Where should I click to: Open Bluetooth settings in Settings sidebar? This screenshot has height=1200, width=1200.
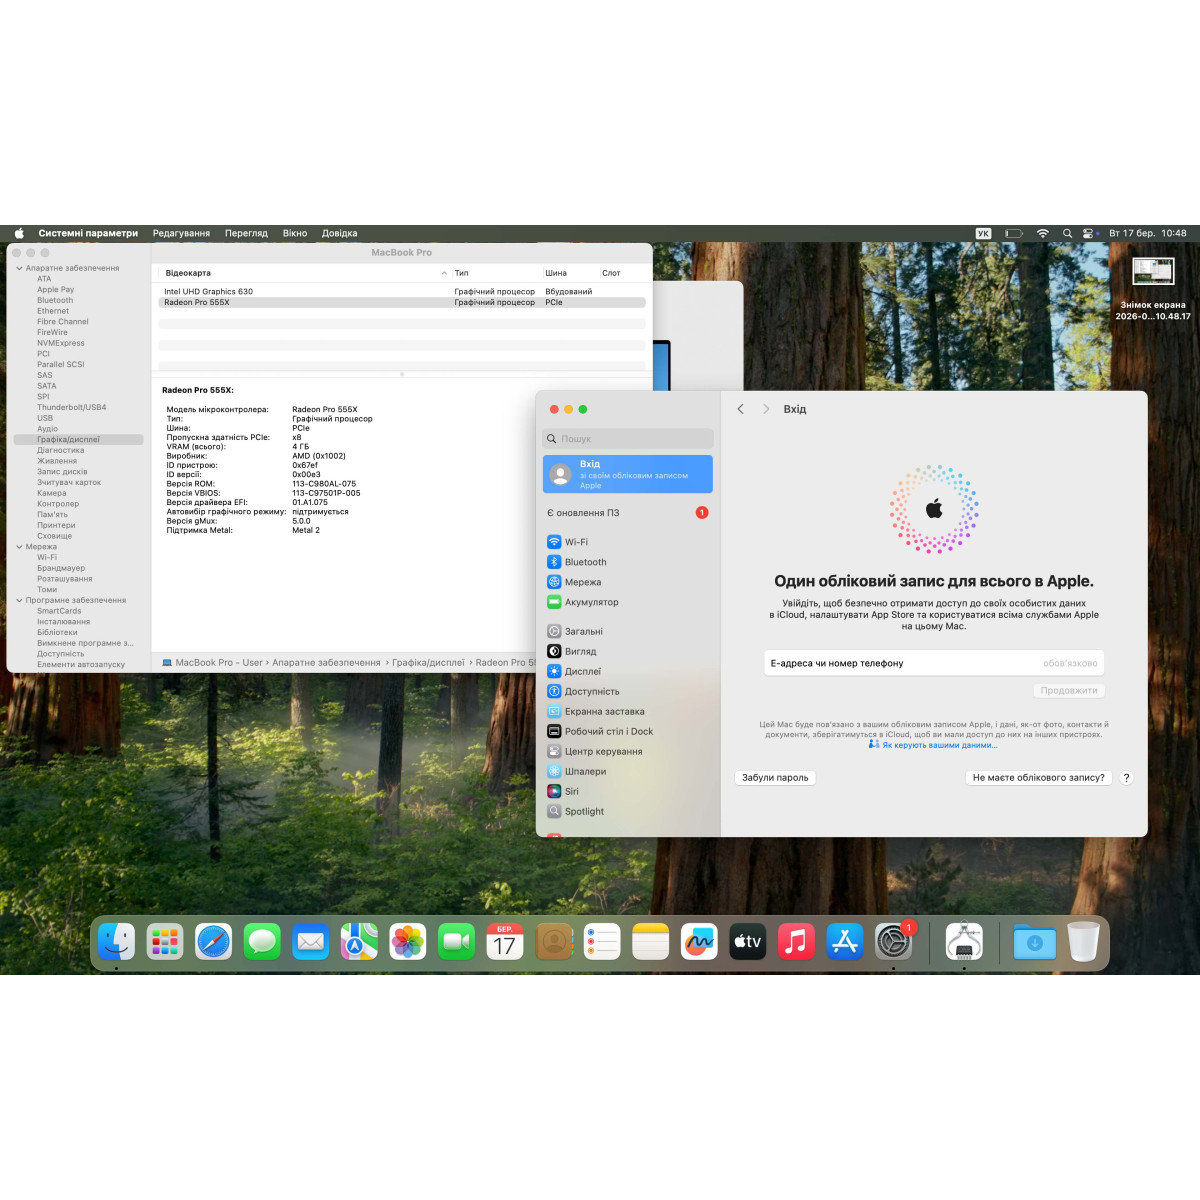tap(628, 562)
